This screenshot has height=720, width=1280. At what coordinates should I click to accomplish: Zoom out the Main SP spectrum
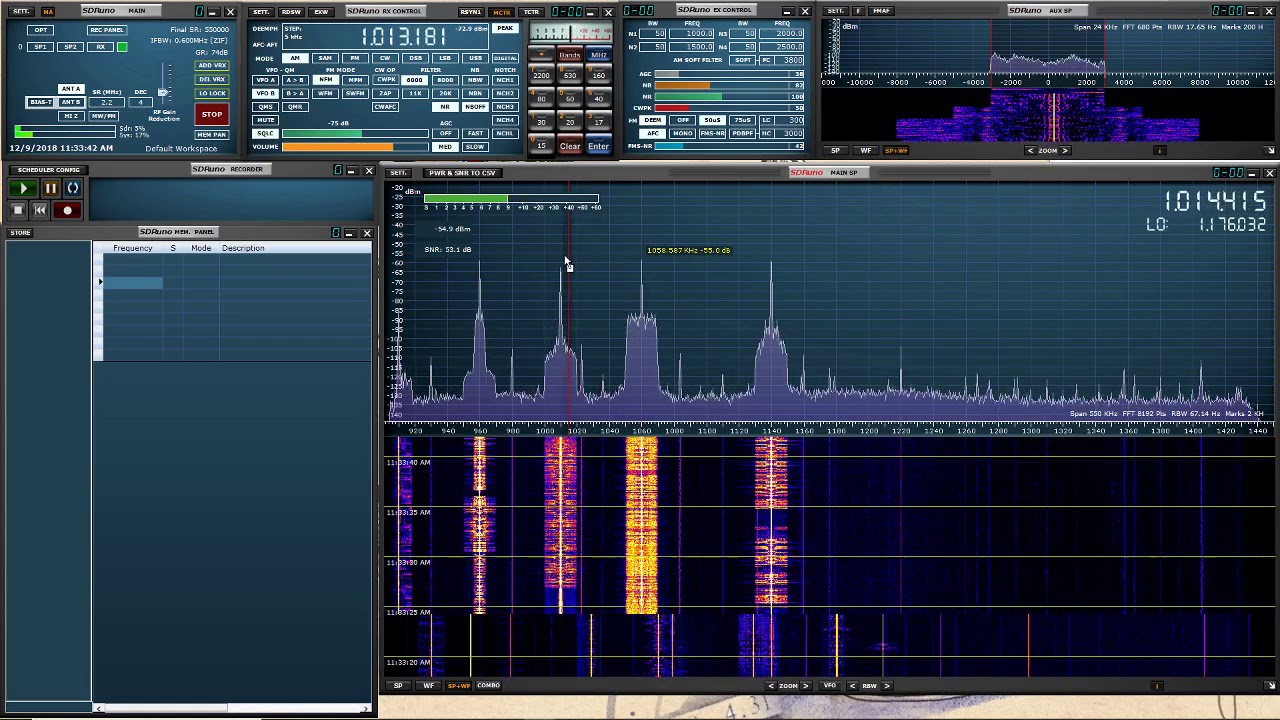(x=770, y=686)
